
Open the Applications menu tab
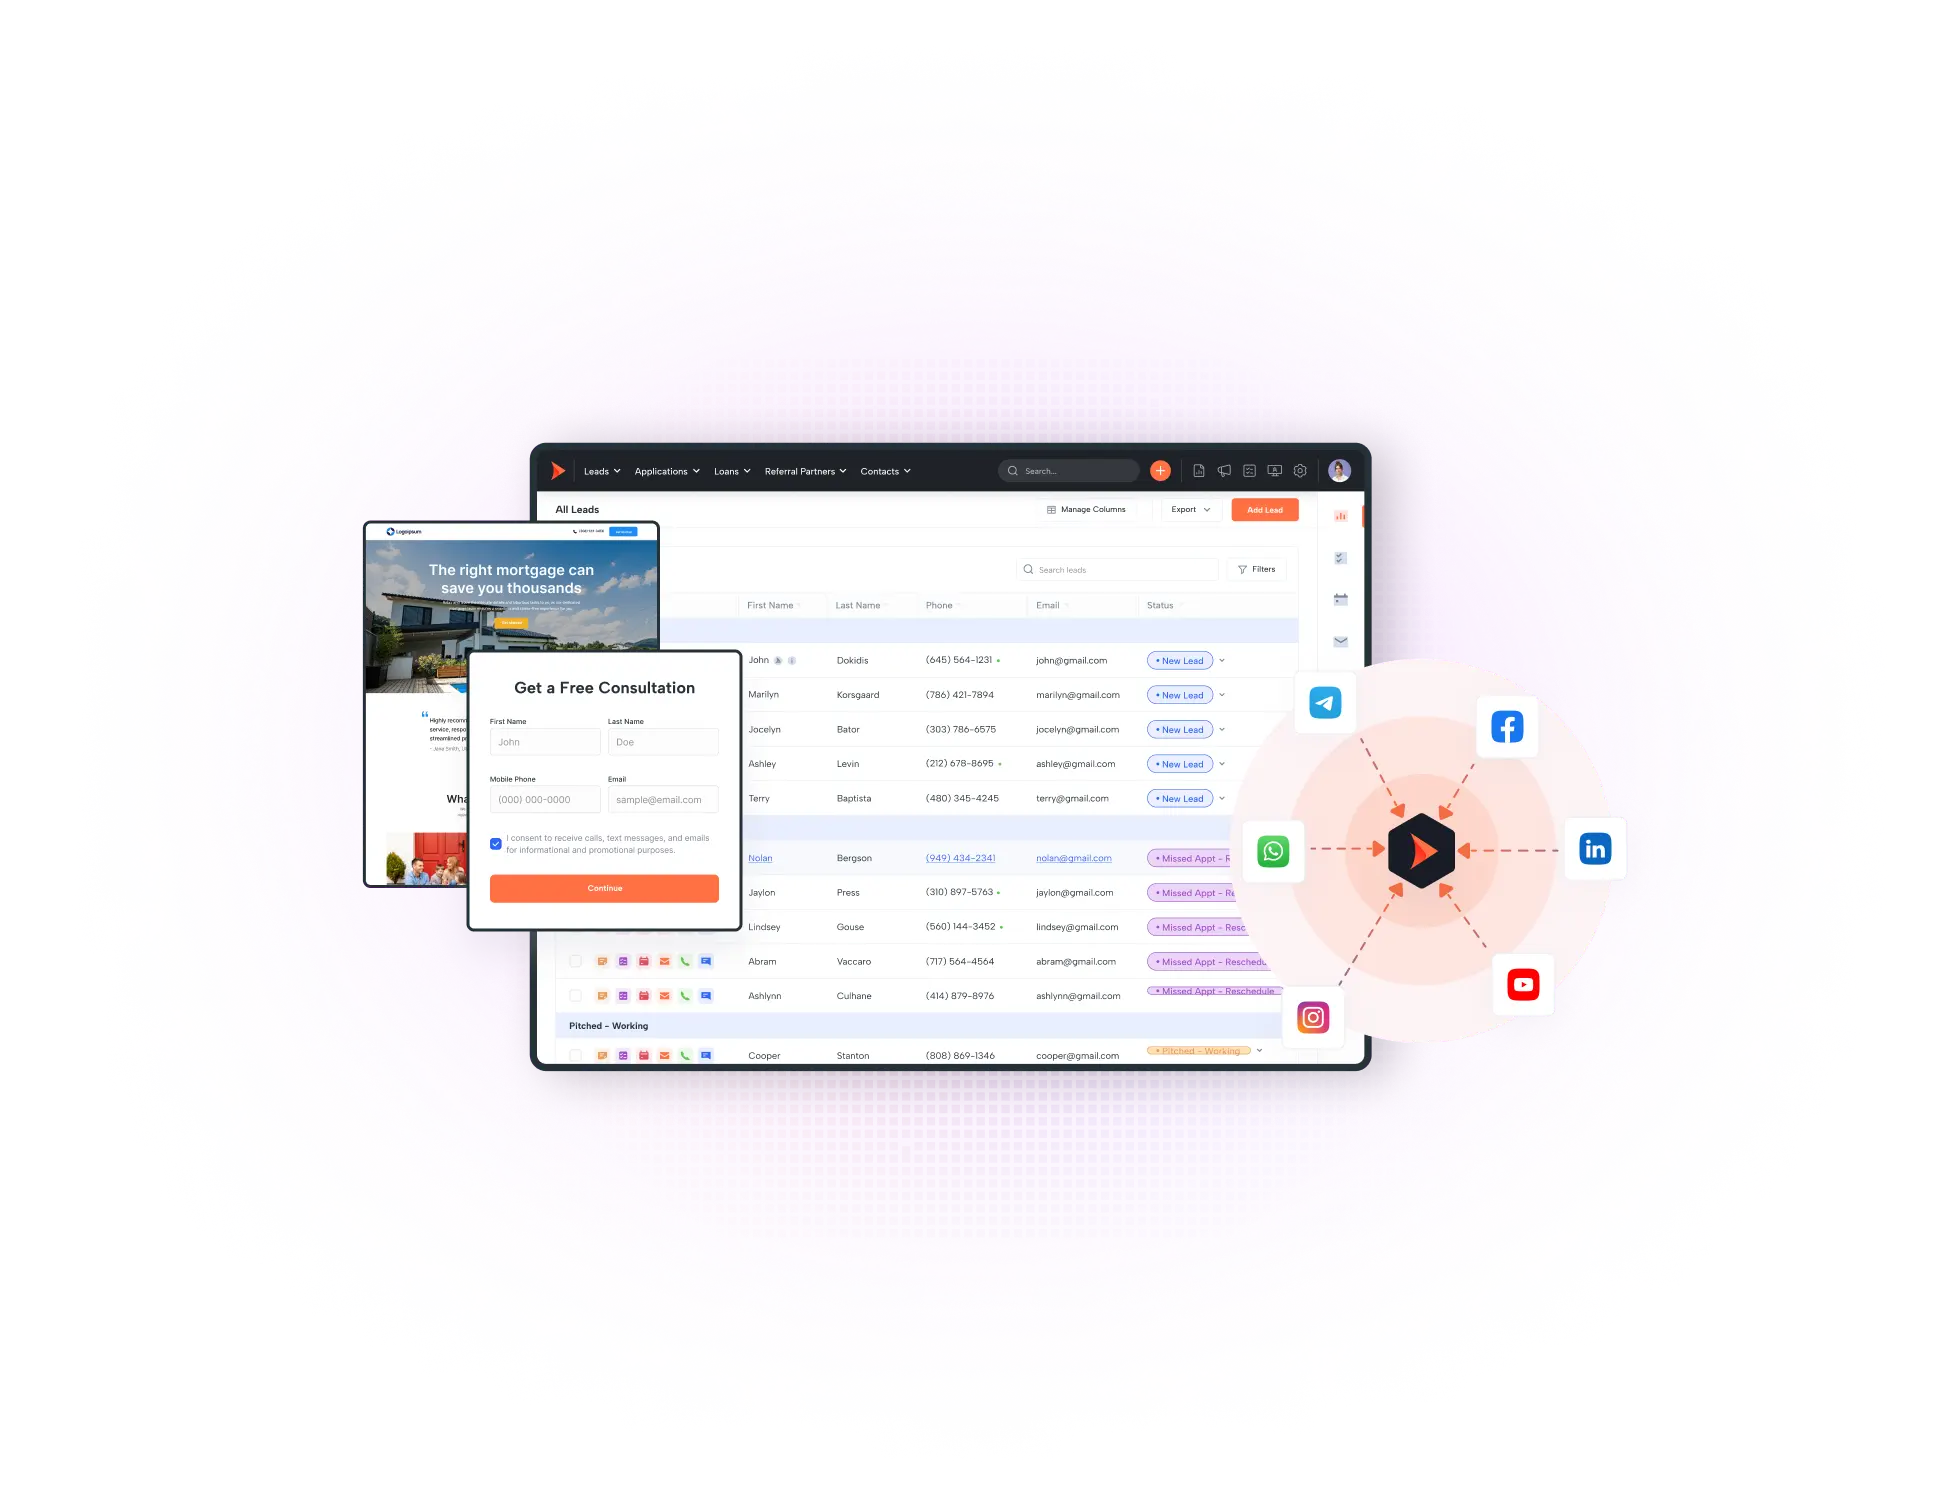tap(665, 471)
